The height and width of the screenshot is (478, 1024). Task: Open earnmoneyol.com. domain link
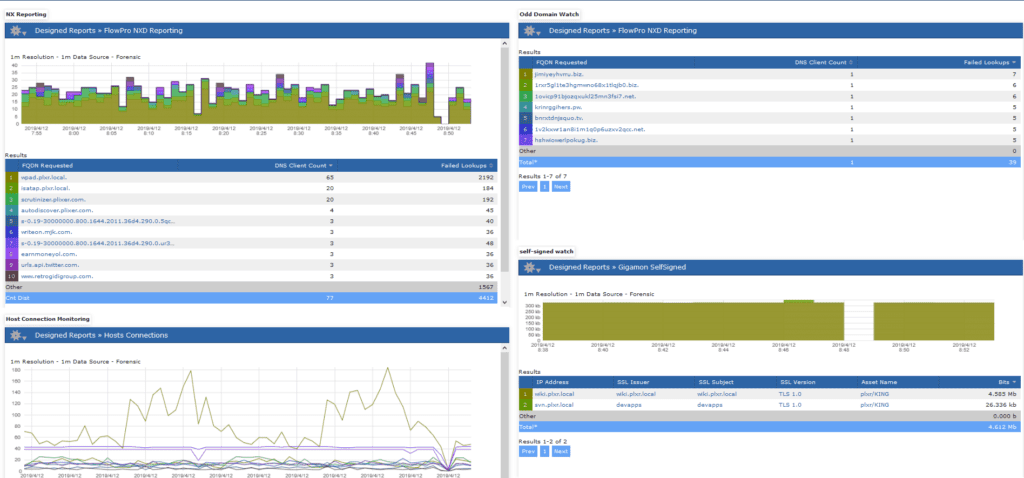click(x=49, y=254)
